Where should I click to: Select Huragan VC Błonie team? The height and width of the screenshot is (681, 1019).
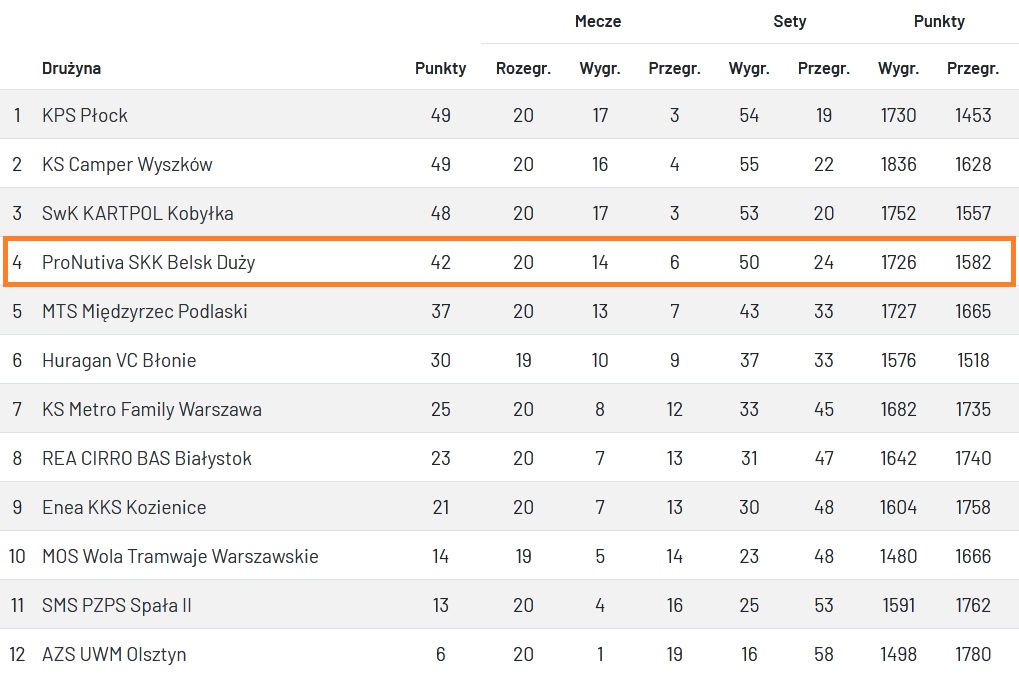[119, 360]
